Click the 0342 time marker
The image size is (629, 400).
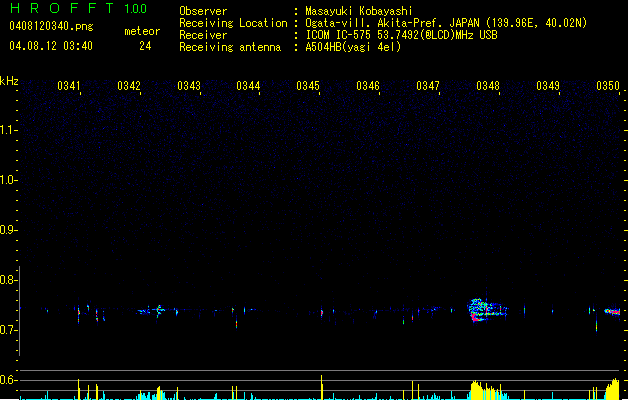tap(129, 86)
